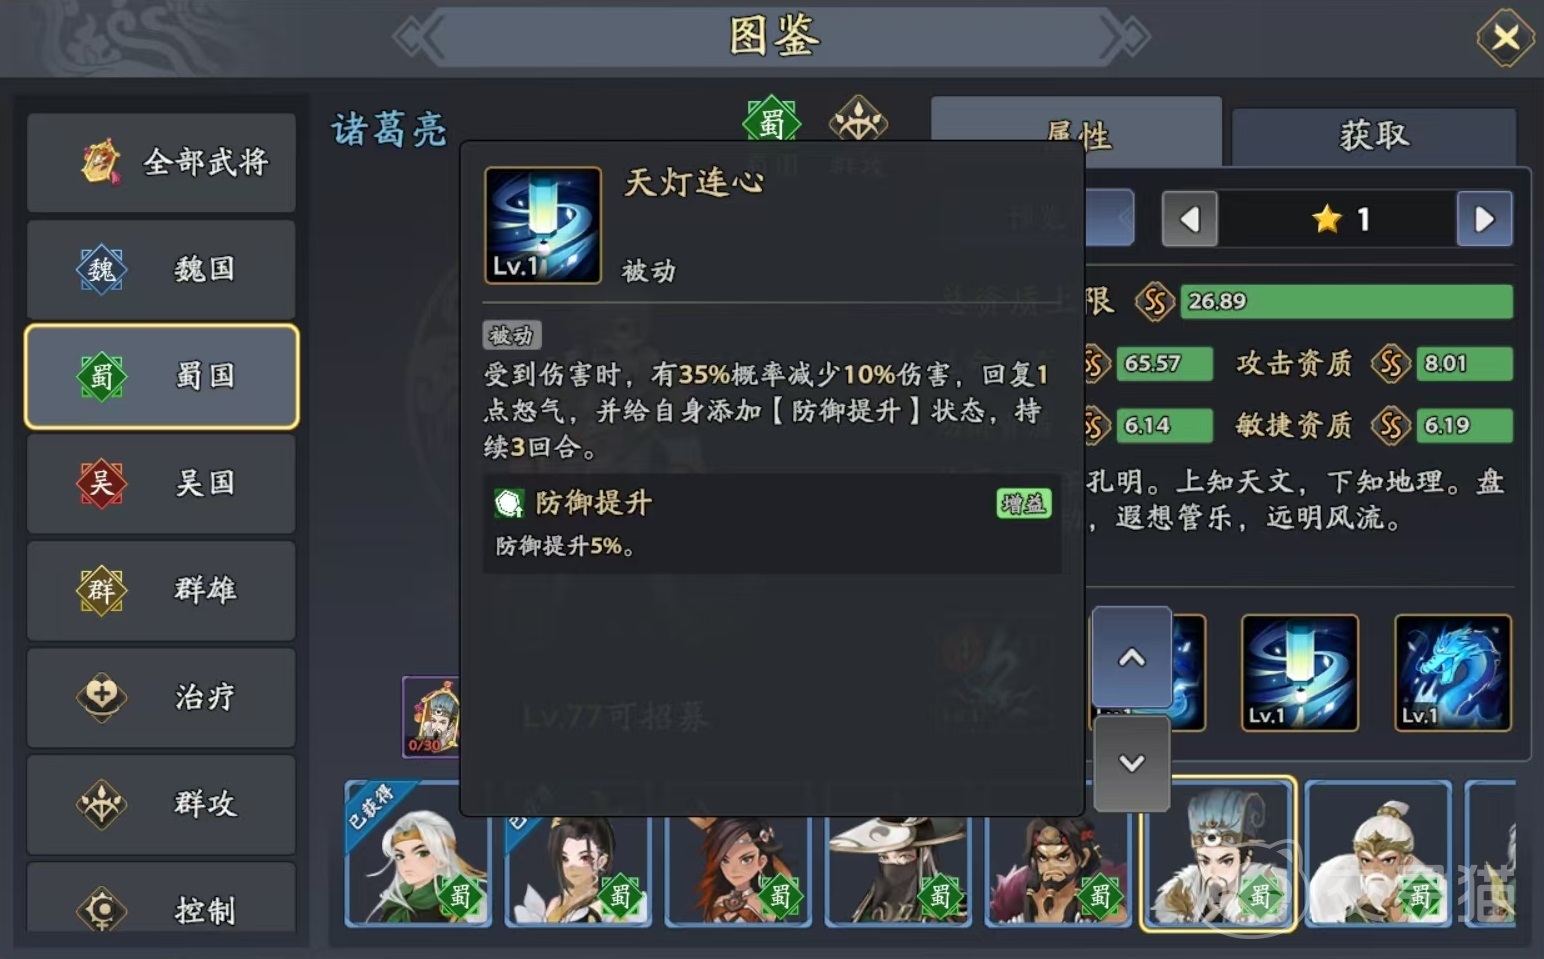1544x959 pixels.
Task: Switch to the 获取 tab
Action: (1374, 136)
